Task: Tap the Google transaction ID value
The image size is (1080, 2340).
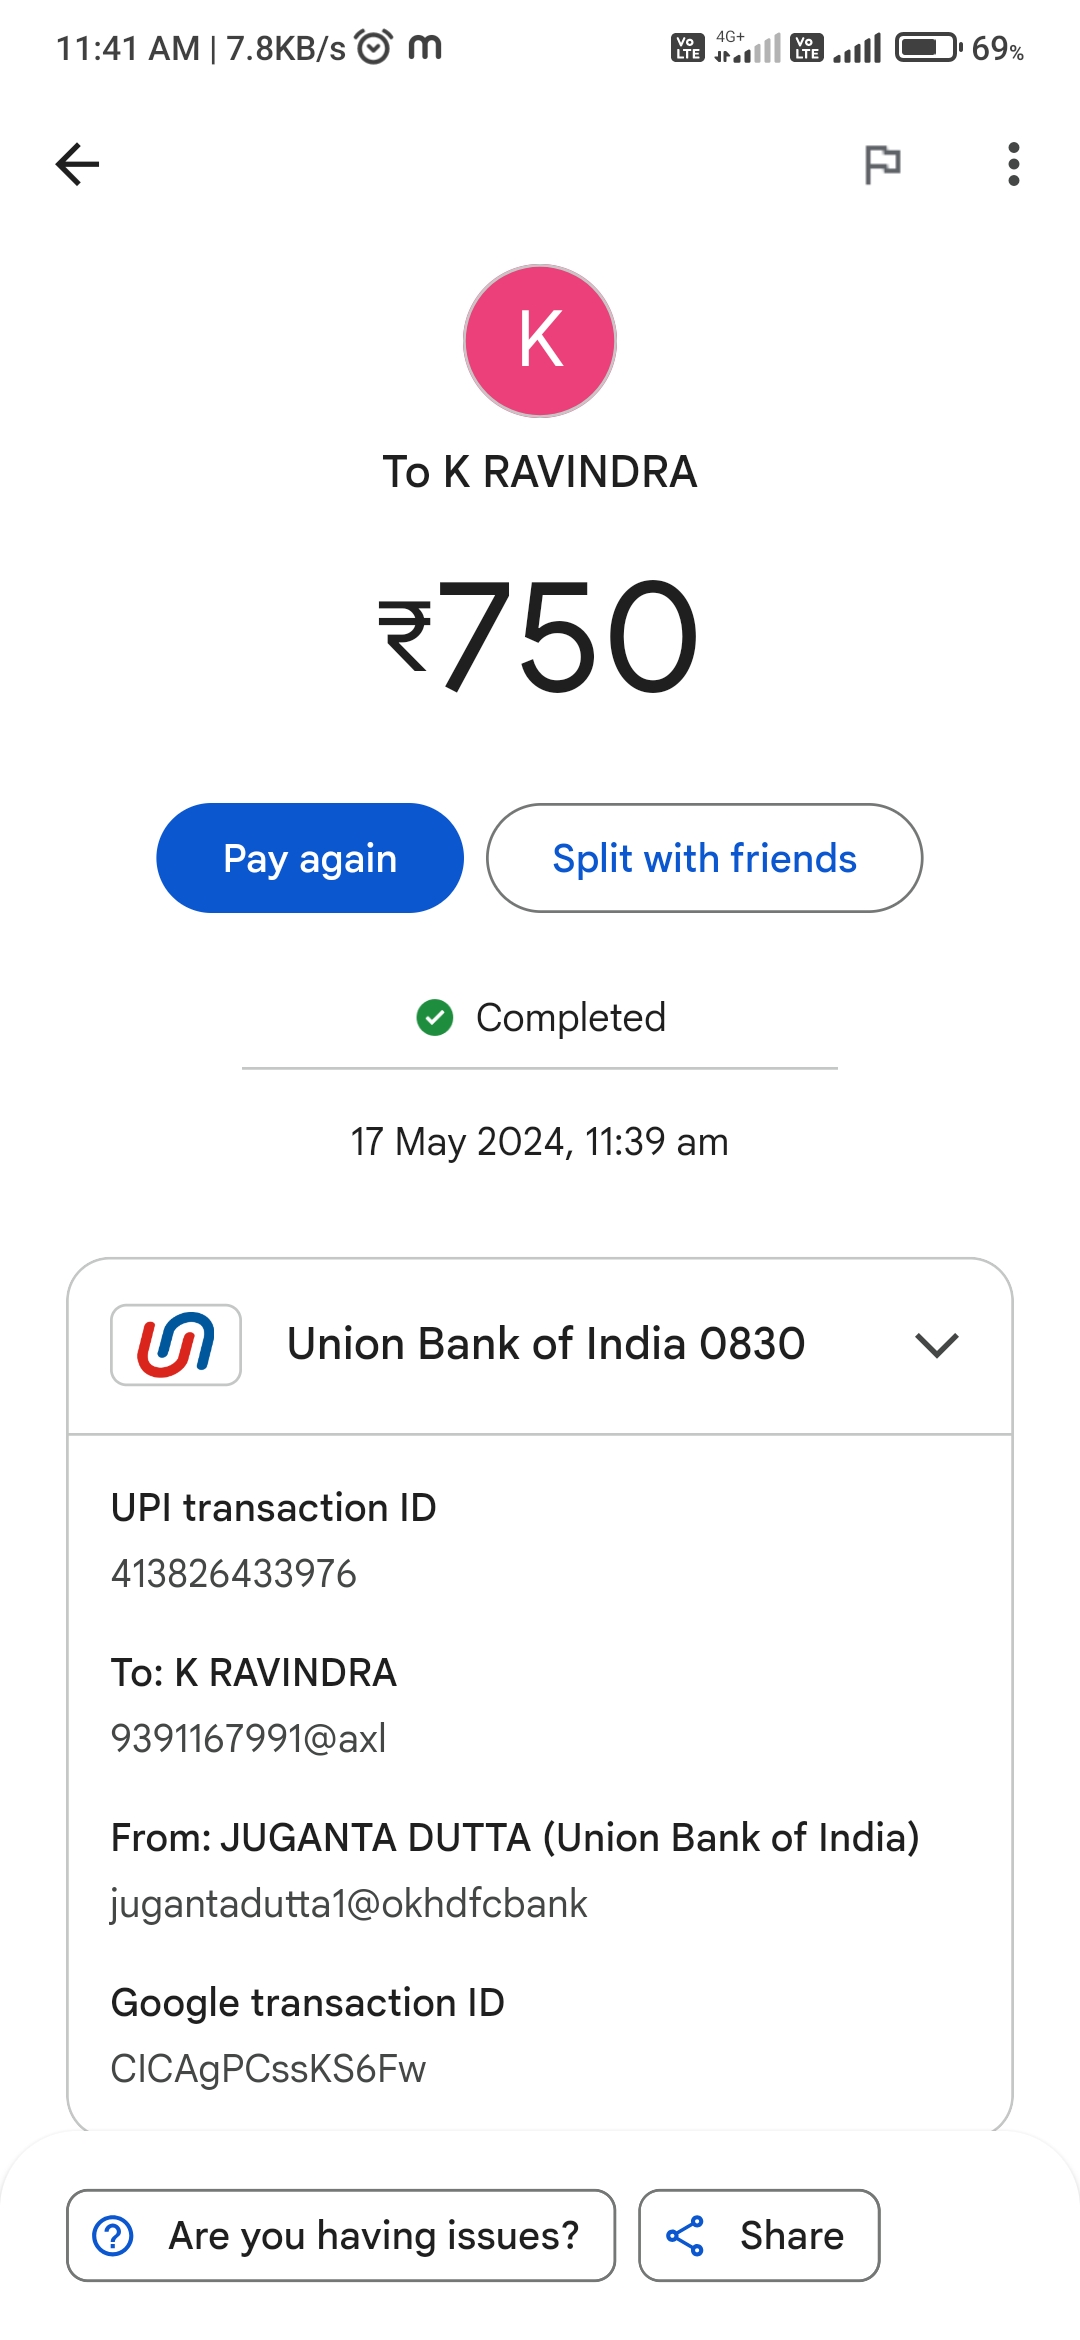Action: coord(268,2069)
